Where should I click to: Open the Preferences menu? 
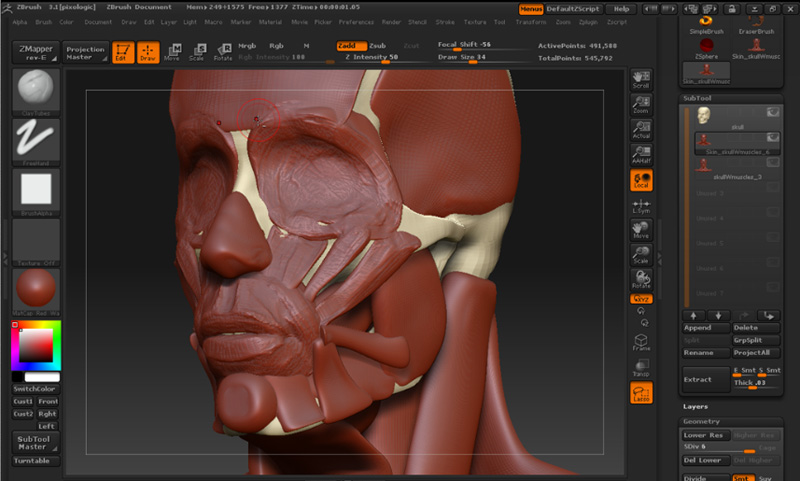click(x=356, y=22)
